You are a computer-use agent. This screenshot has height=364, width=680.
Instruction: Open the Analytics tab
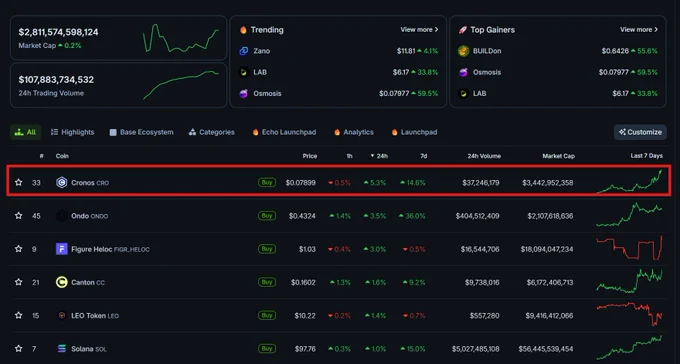click(x=353, y=132)
